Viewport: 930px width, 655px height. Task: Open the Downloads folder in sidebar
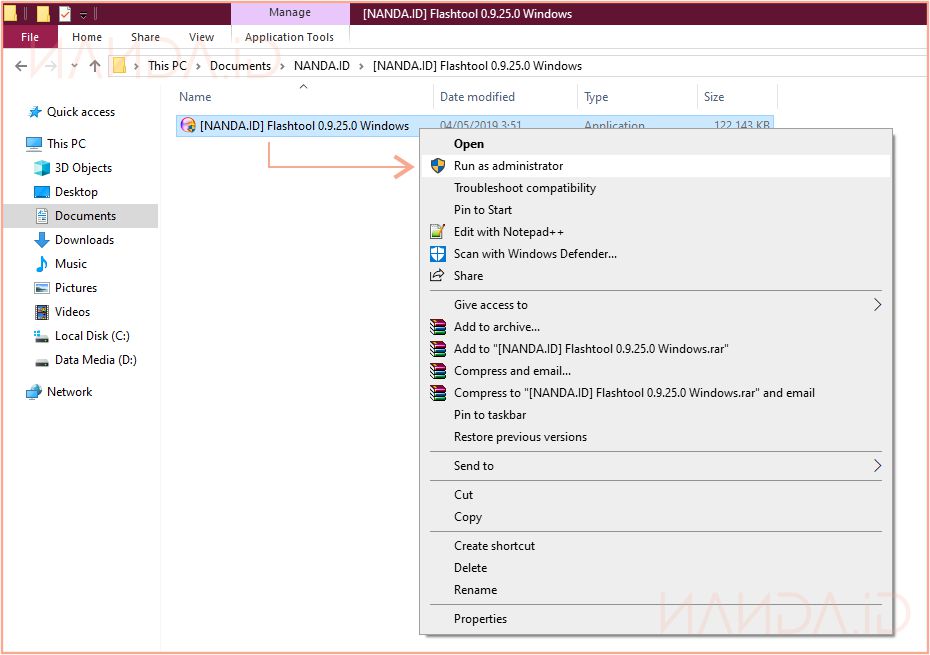pos(84,240)
